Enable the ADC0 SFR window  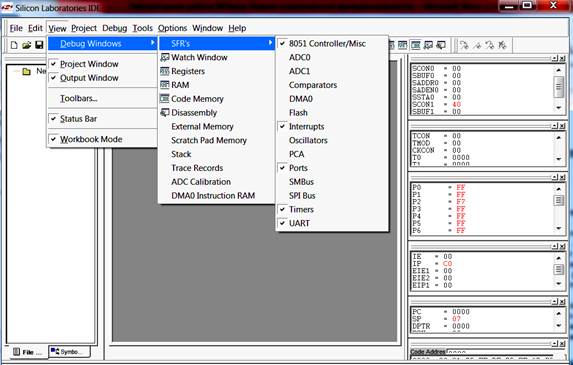[x=332, y=57]
